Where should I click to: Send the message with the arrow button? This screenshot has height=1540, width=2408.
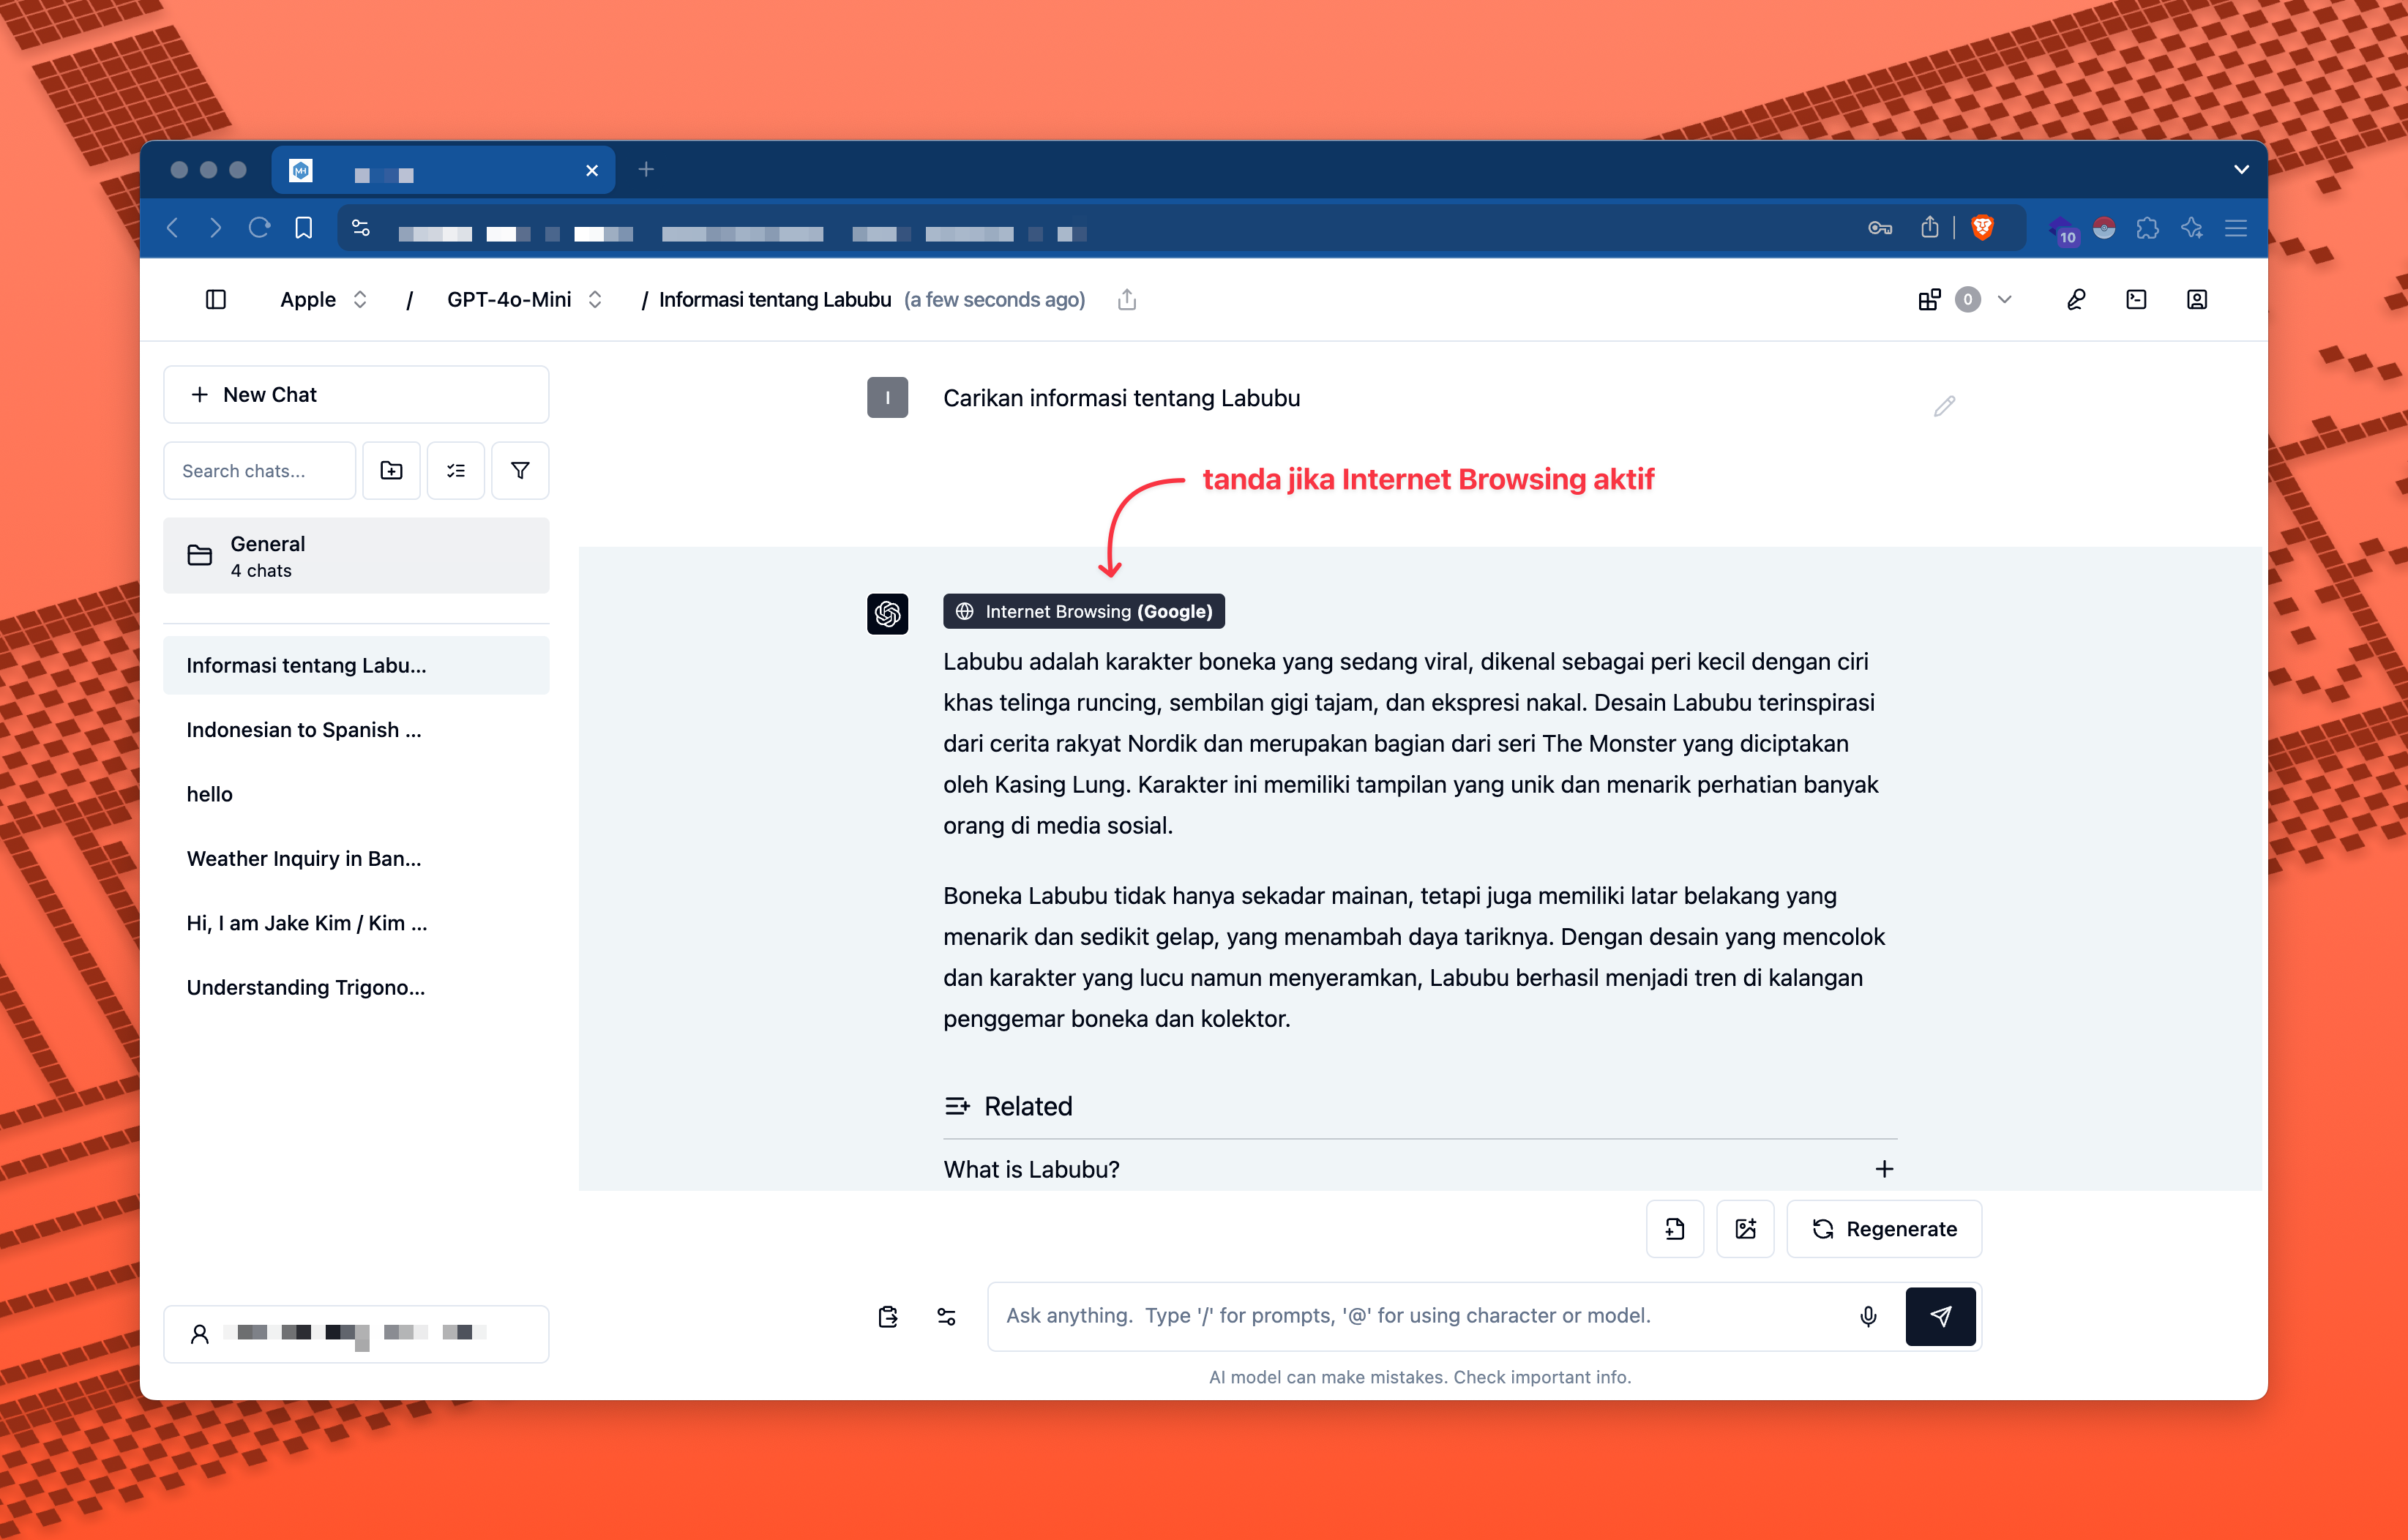[1940, 1316]
